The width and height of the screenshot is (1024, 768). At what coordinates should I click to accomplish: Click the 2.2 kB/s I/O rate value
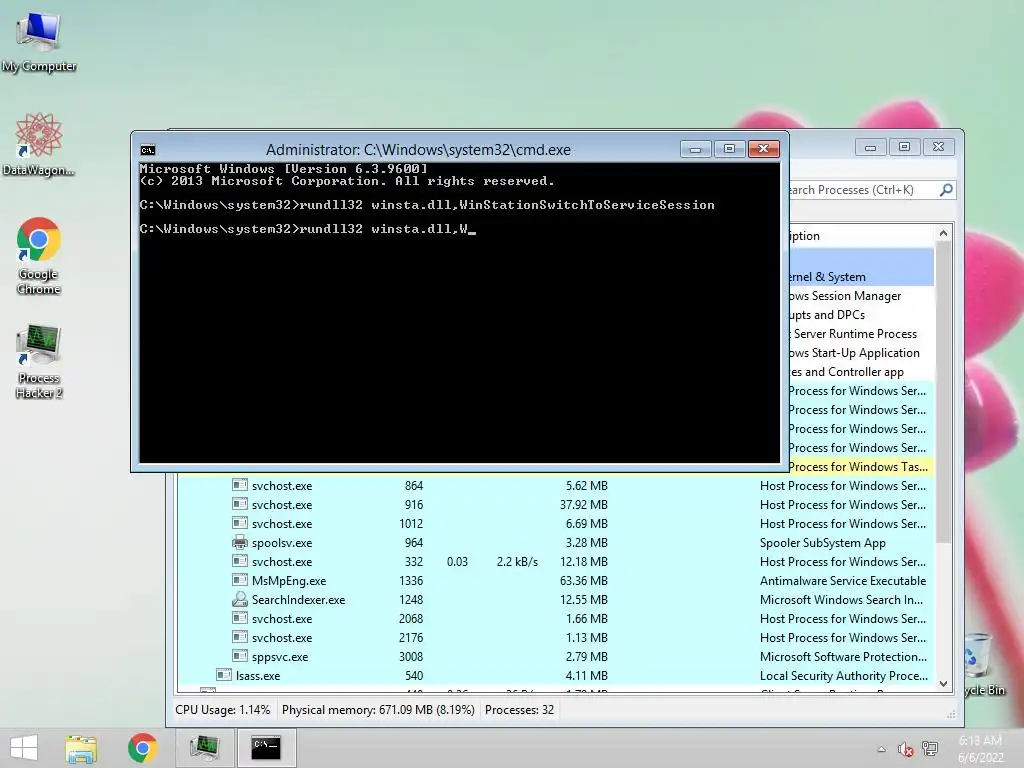(517, 562)
